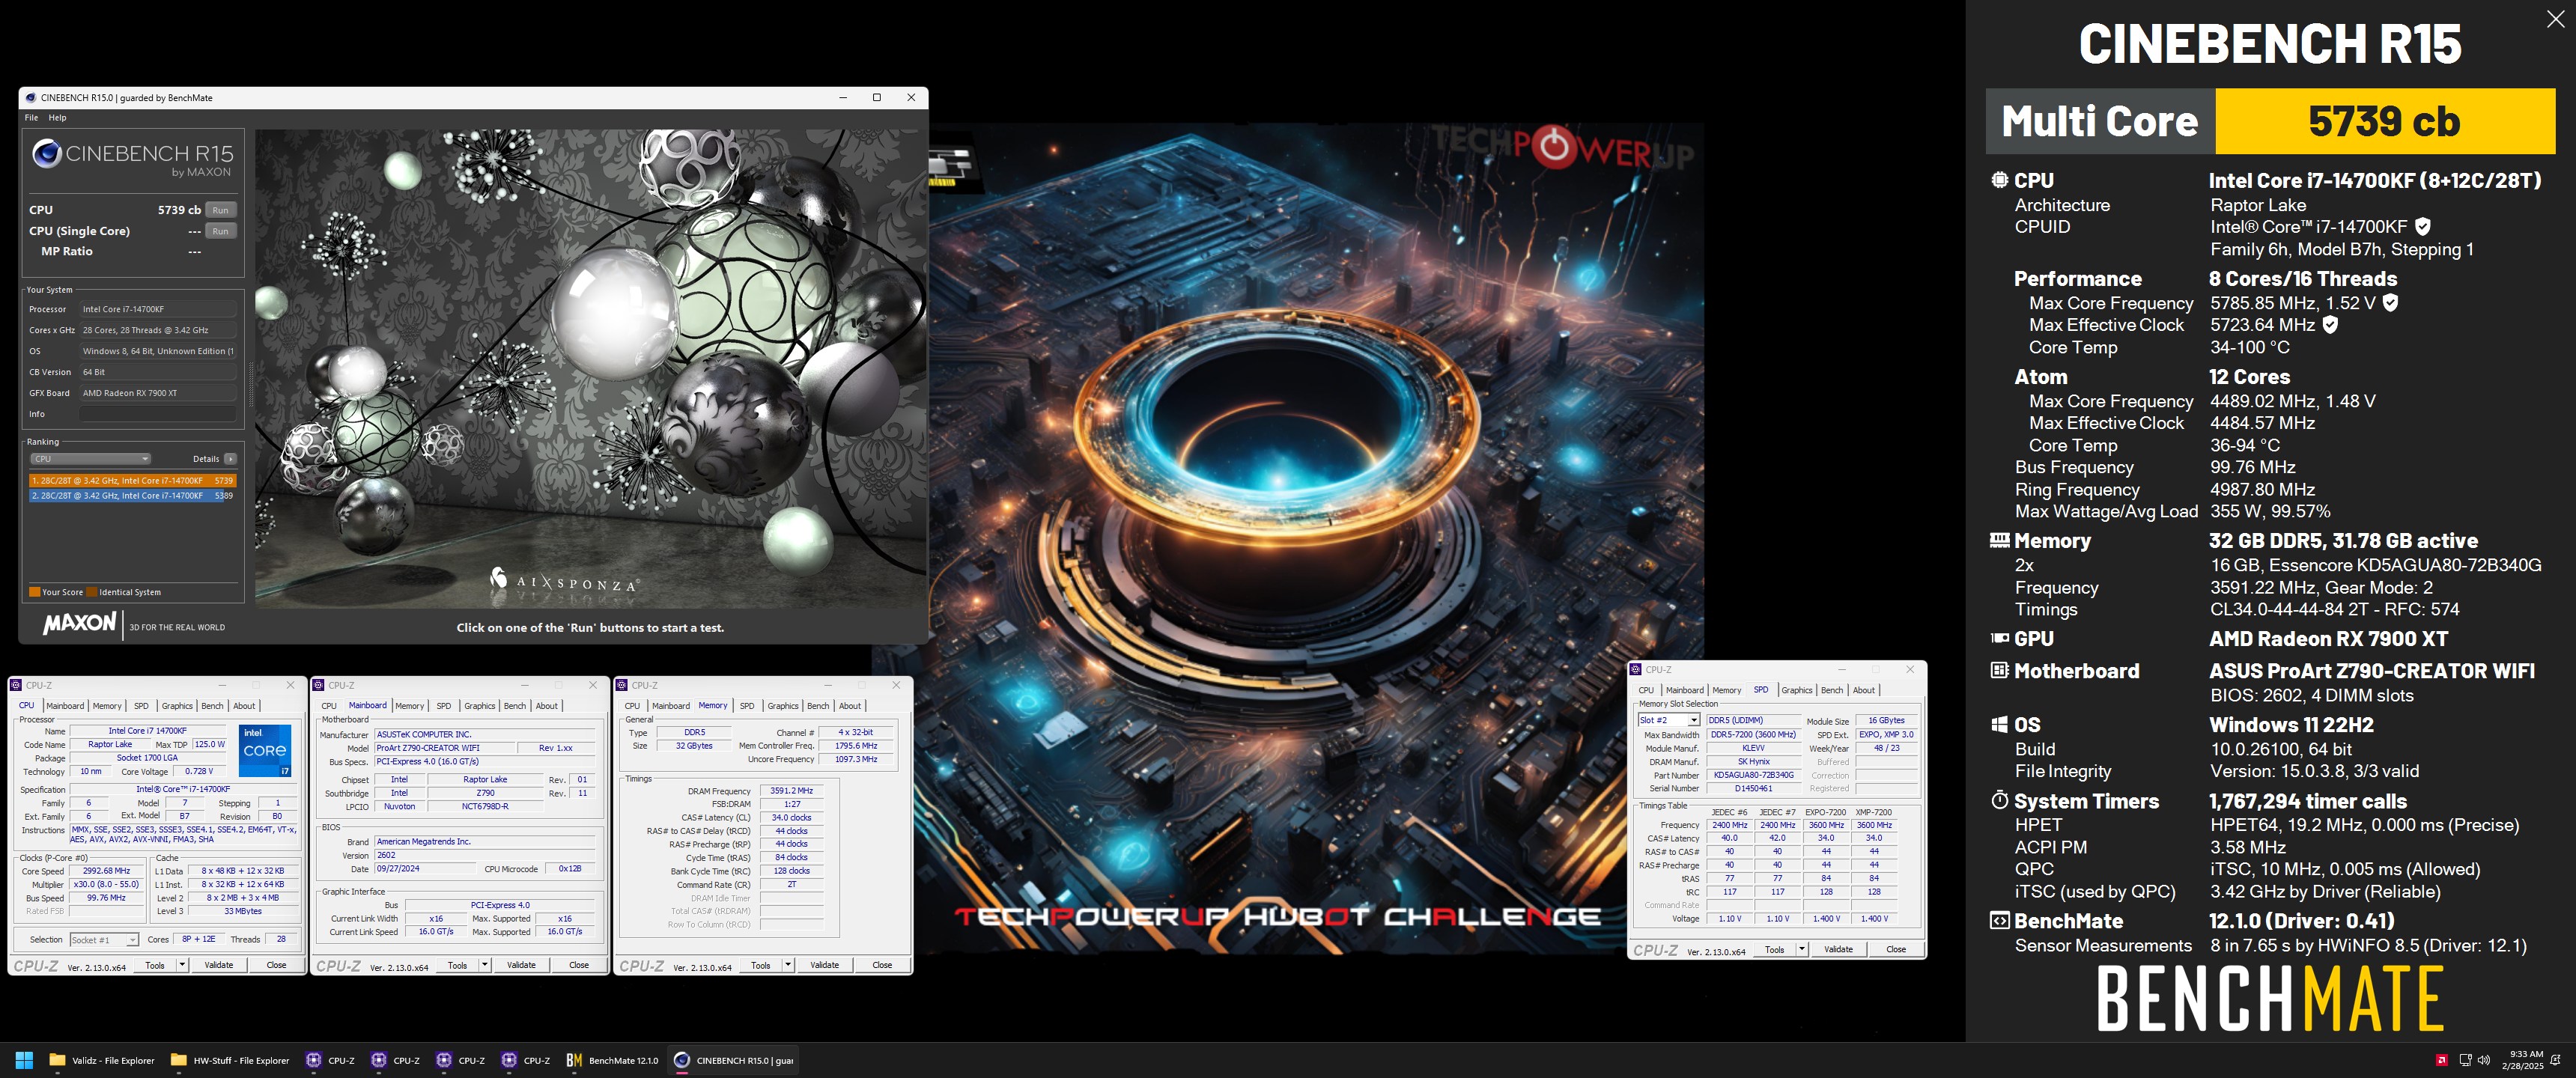Select Bench tab in CPU-Z Mainboard window

(515, 706)
